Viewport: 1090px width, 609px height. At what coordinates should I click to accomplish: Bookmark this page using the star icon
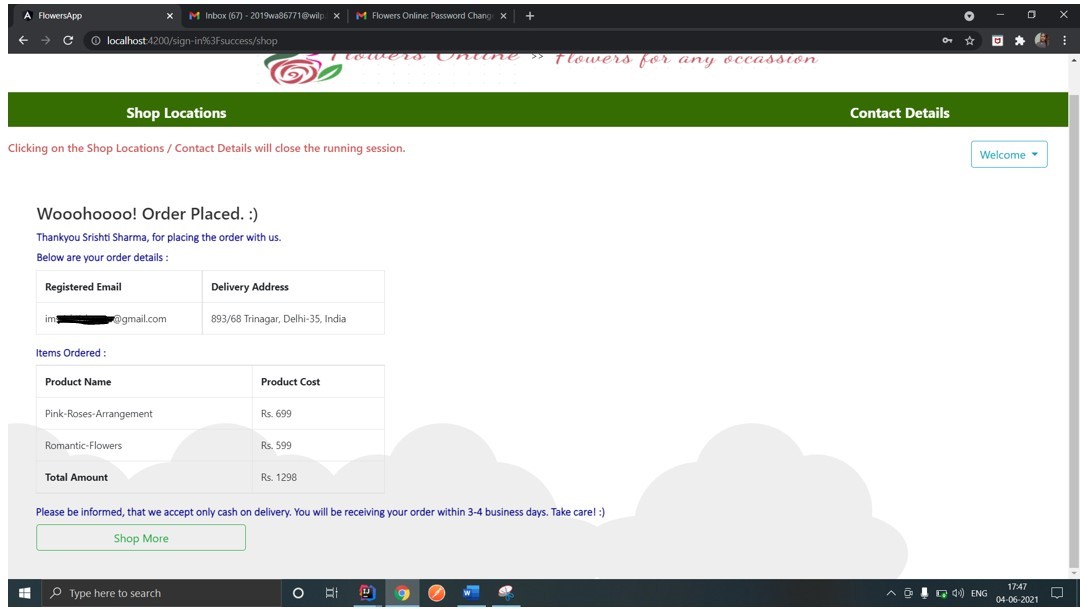(969, 41)
